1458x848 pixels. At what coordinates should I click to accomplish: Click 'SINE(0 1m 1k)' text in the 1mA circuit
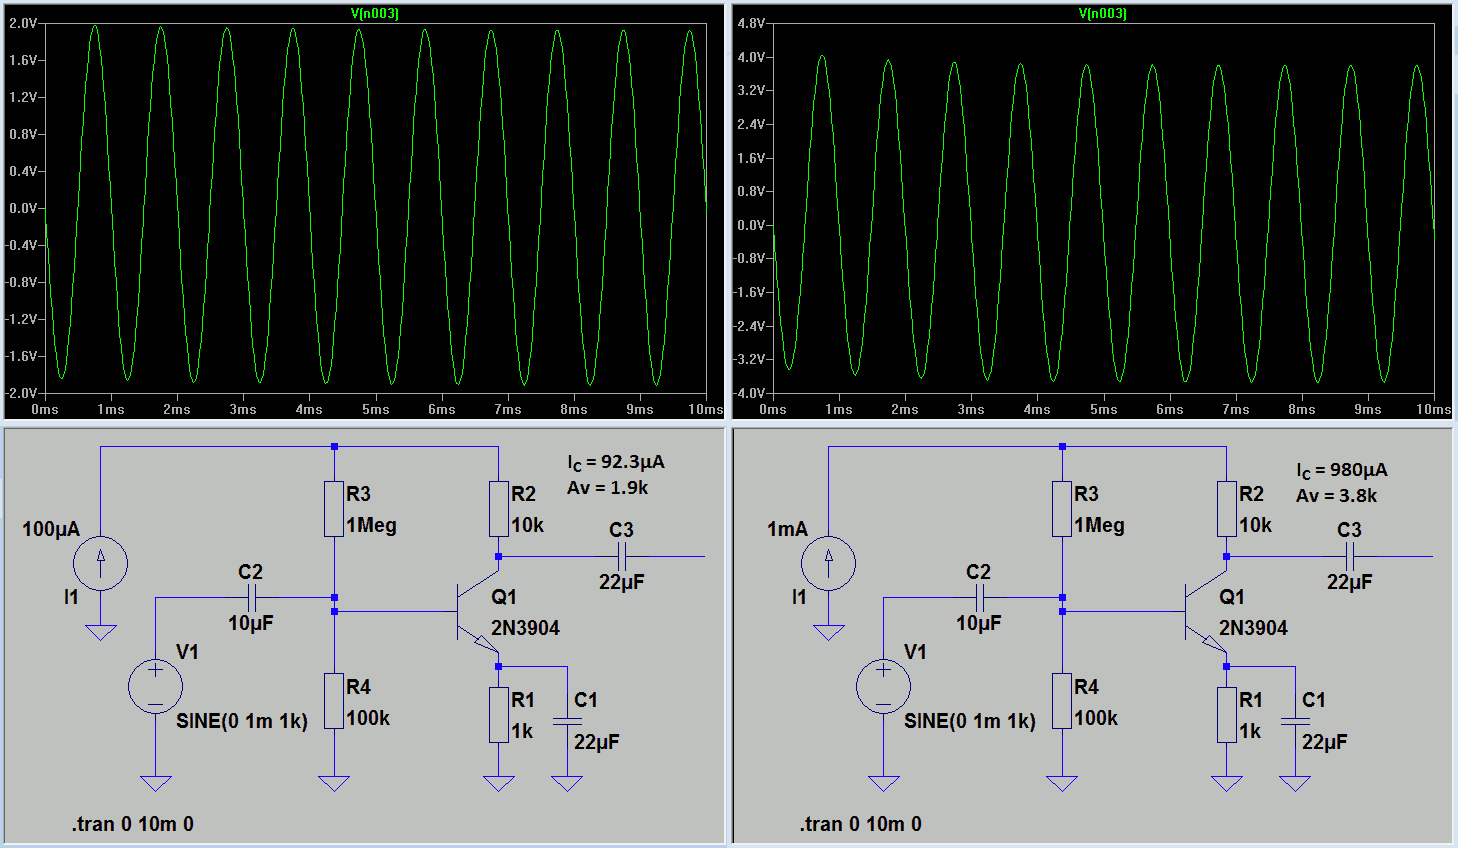click(970, 721)
